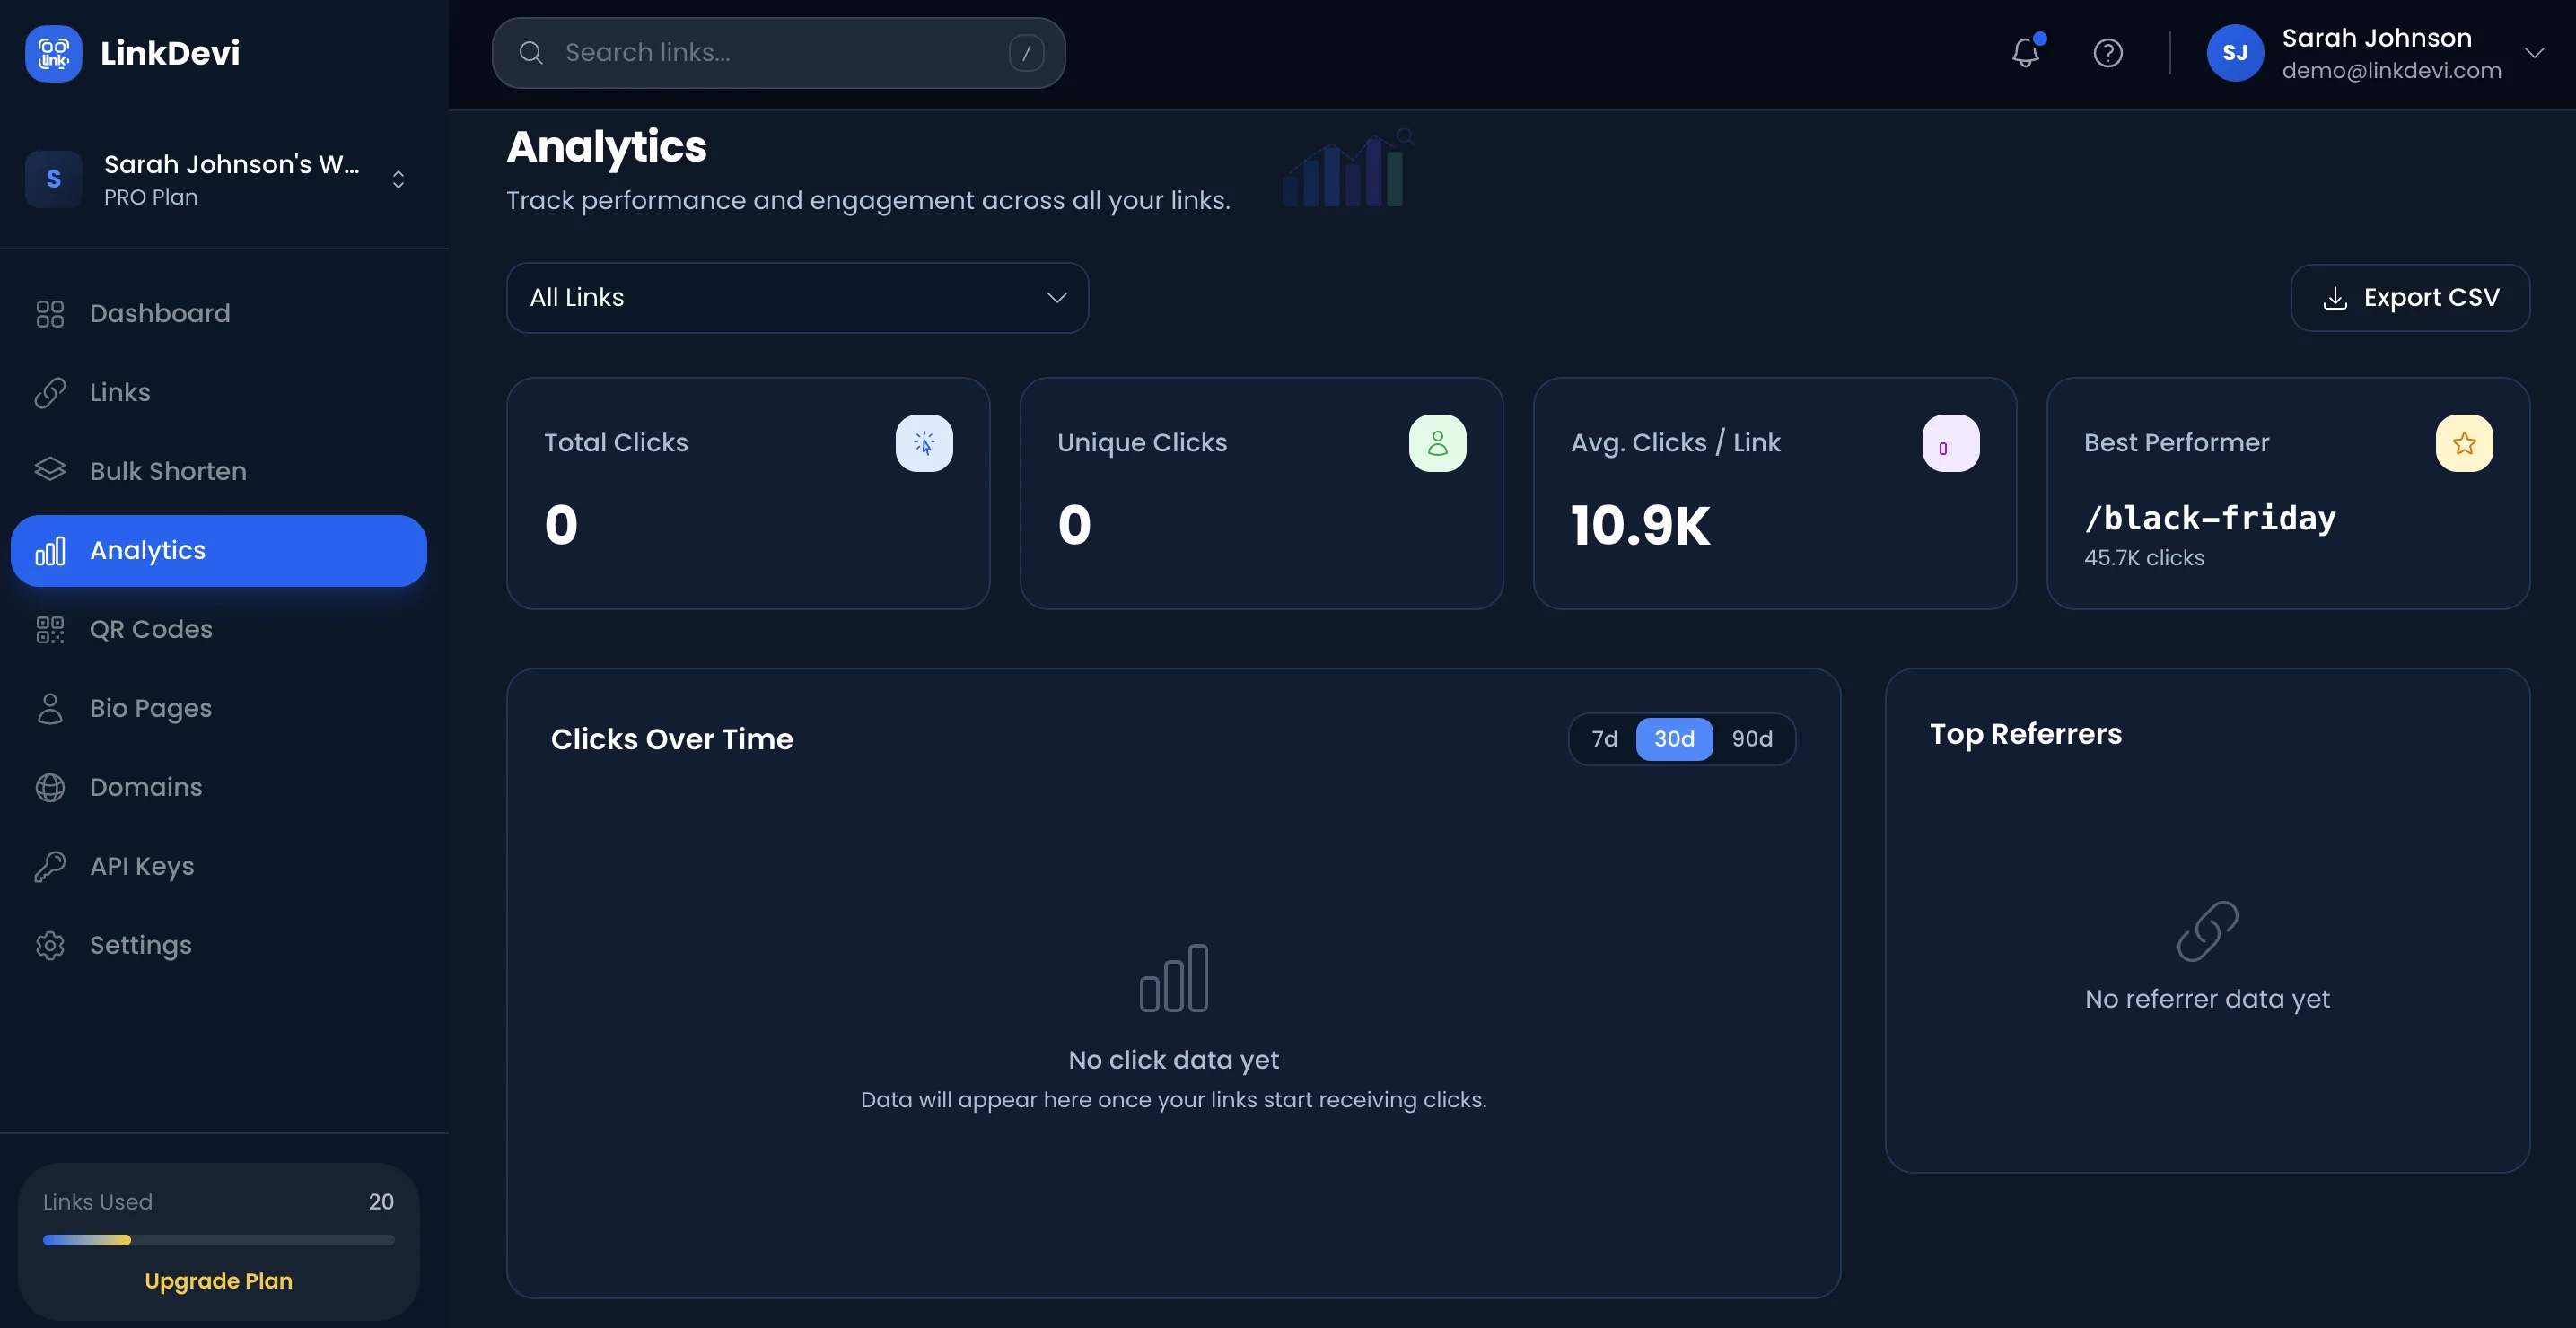Expand the workspace switcher chevron
The width and height of the screenshot is (2576, 1328).
coord(398,179)
